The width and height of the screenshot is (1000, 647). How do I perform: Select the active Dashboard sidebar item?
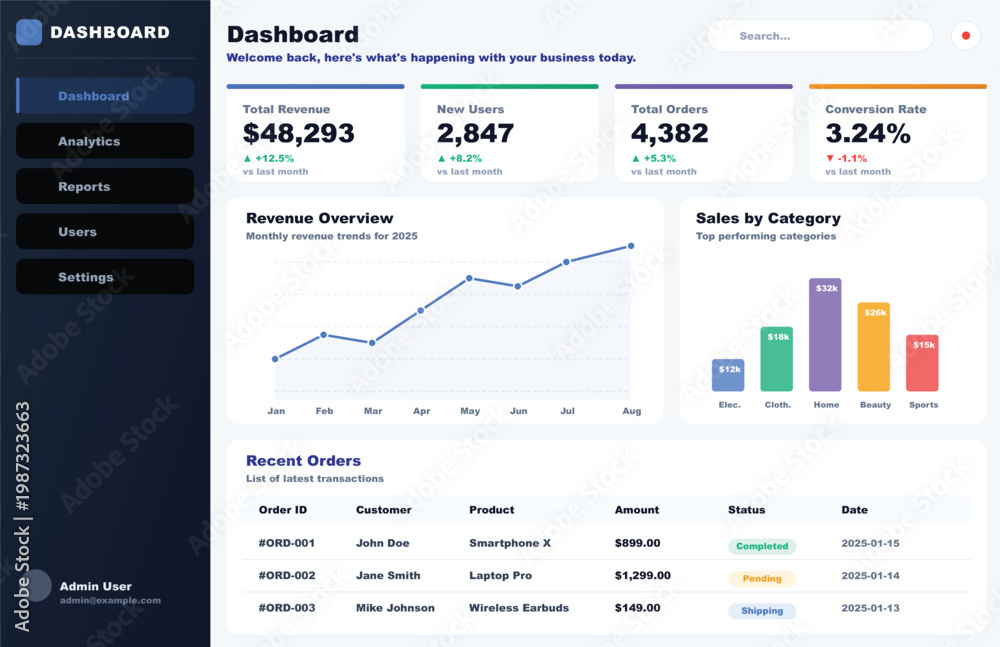coord(105,96)
